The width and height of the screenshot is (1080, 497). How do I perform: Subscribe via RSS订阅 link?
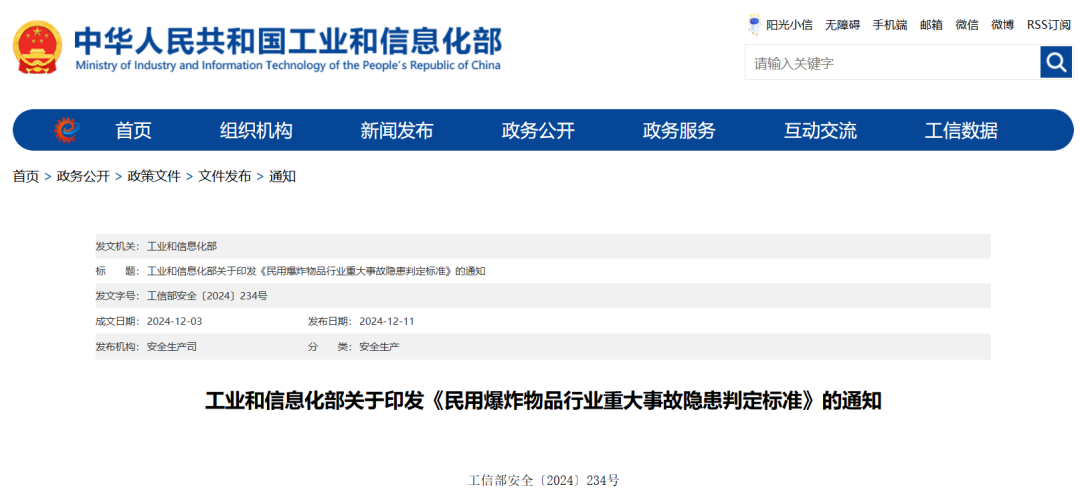(1048, 25)
